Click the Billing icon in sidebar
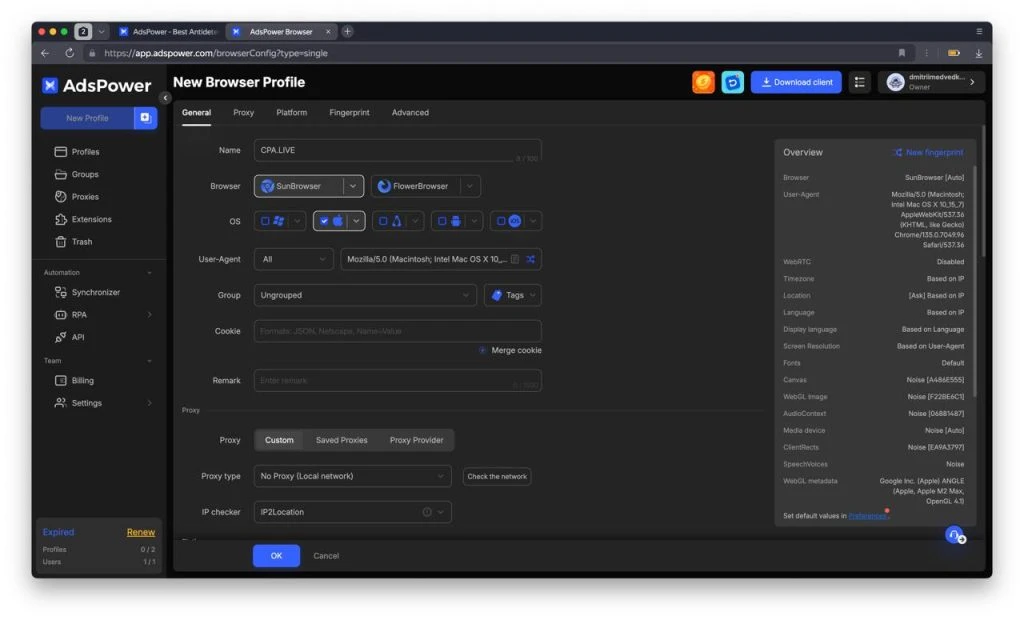The width and height of the screenshot is (1024, 620). [x=61, y=380]
